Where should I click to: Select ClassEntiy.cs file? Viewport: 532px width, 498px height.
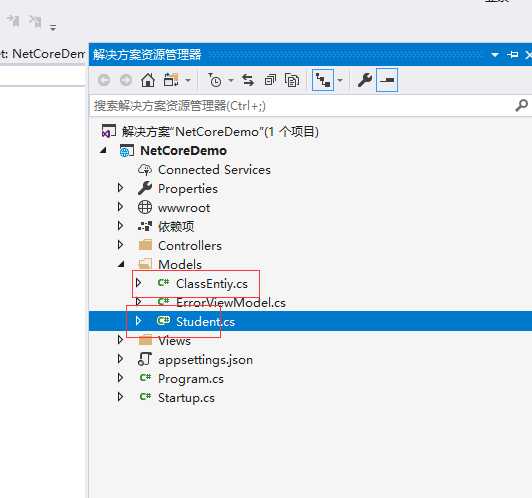212,284
